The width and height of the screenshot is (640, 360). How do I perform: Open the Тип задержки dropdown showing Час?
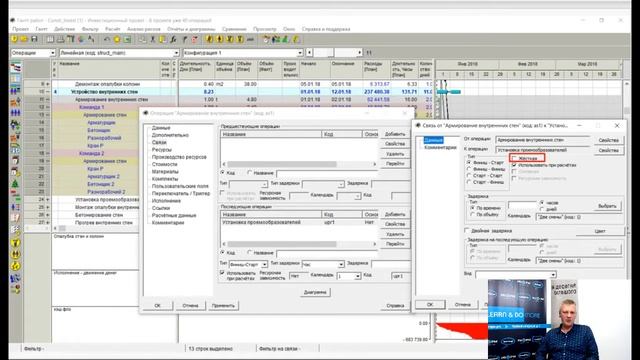(x=341, y=264)
